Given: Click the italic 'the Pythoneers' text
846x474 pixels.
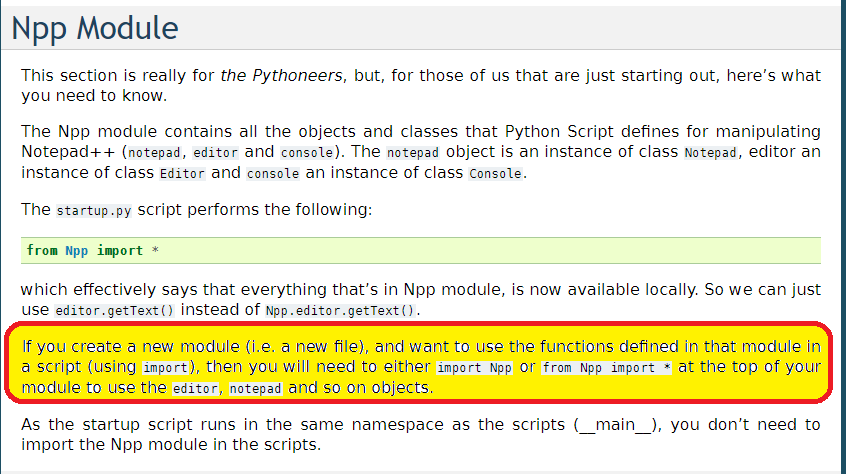Looking at the screenshot, I should coord(281,75).
